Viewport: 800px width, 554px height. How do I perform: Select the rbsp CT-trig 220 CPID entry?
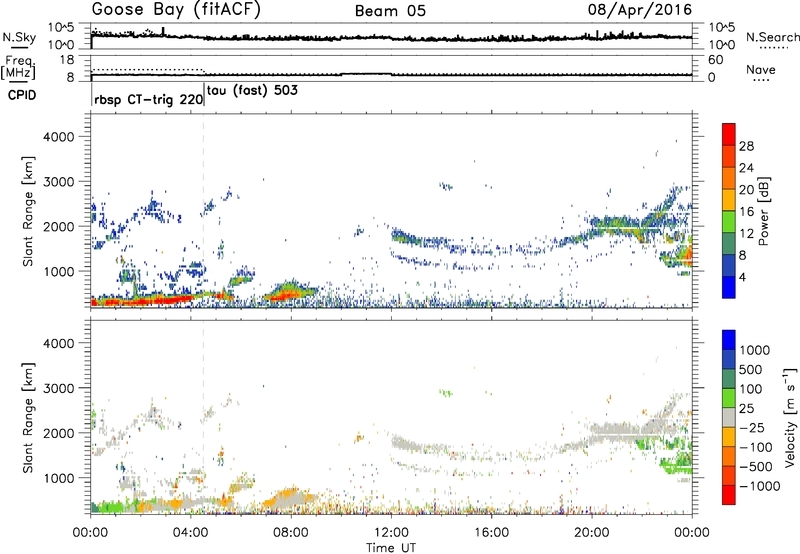pyautogui.click(x=148, y=99)
